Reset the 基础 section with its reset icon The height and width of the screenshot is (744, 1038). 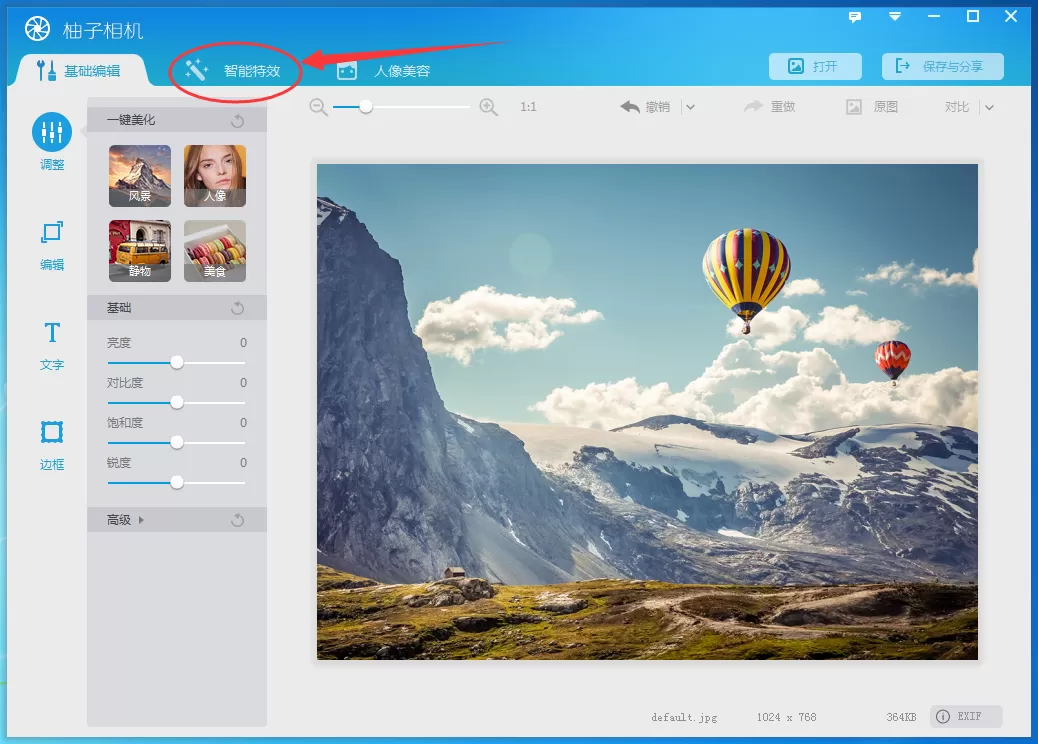tap(238, 308)
